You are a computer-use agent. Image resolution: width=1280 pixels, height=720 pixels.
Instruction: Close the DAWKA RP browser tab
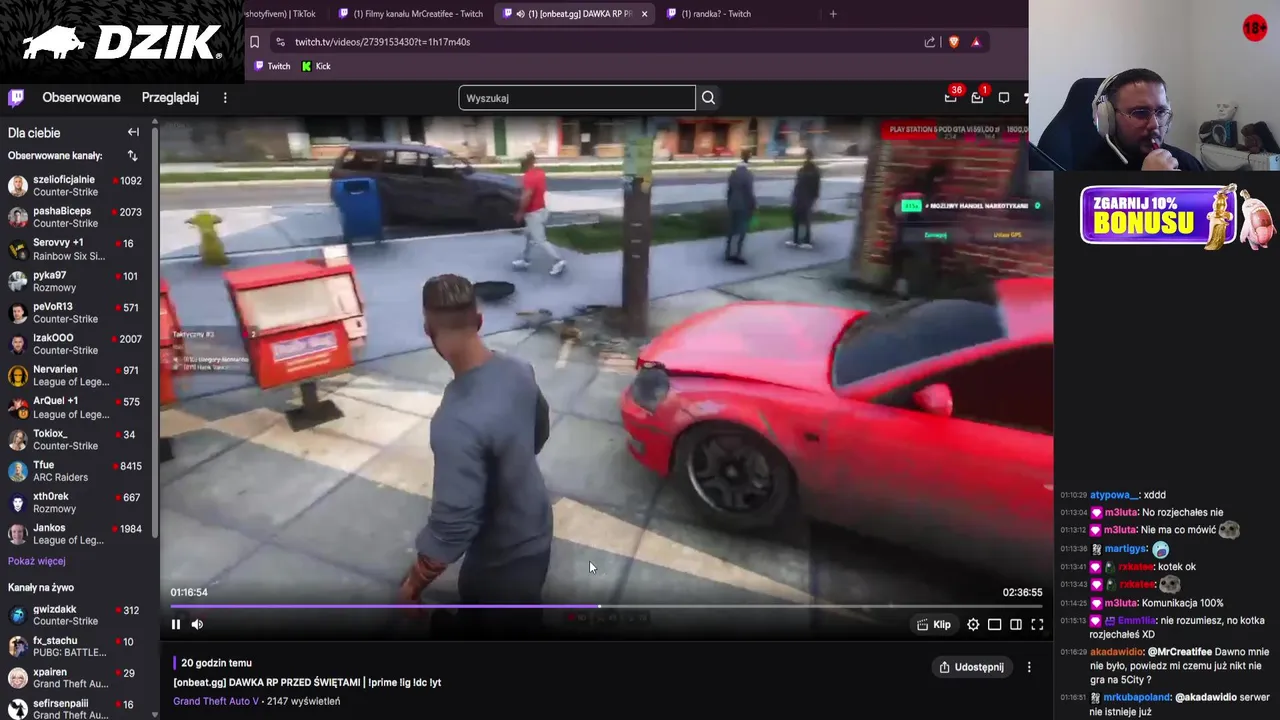tap(644, 14)
